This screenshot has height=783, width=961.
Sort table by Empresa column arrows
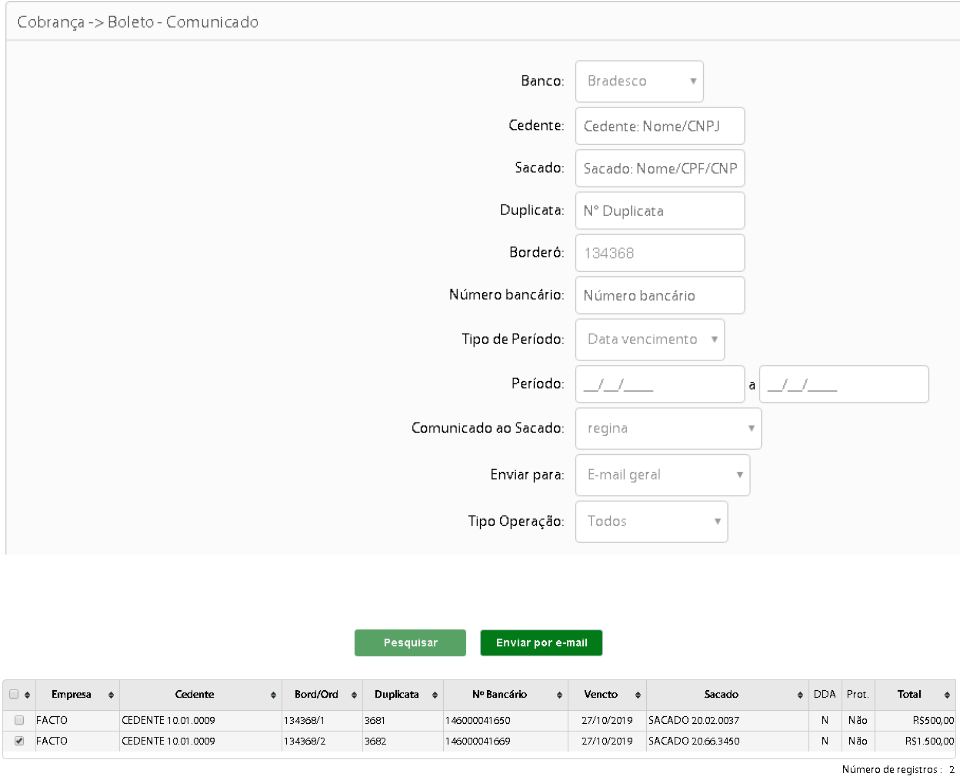[111, 695]
